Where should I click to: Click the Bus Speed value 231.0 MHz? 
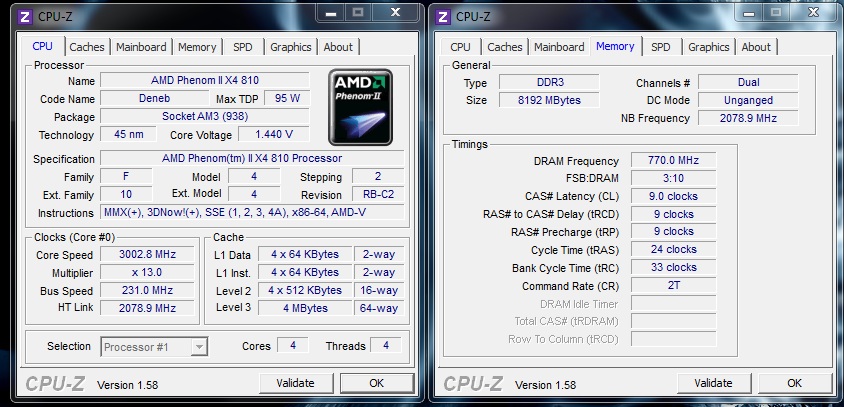(147, 290)
